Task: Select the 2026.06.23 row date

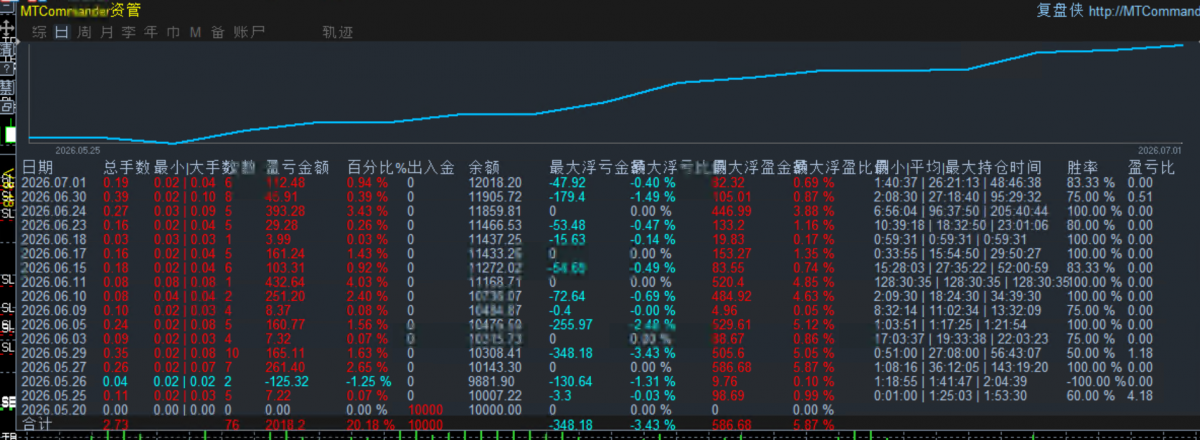Action: 53,226
